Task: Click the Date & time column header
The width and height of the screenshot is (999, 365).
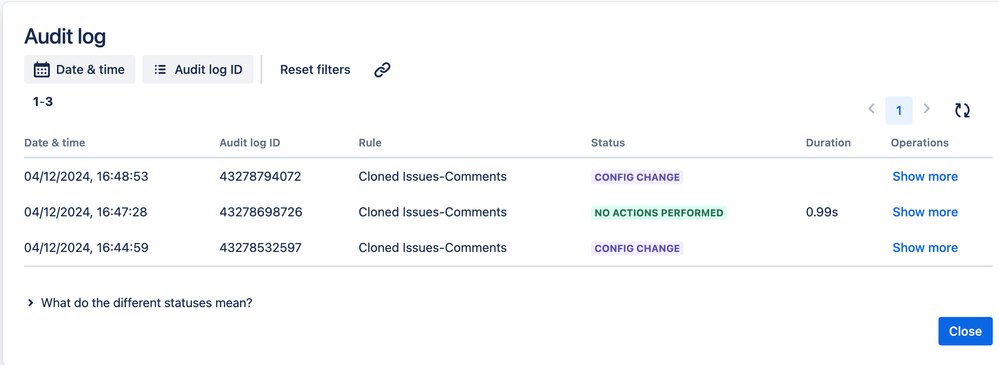Action: [x=55, y=143]
